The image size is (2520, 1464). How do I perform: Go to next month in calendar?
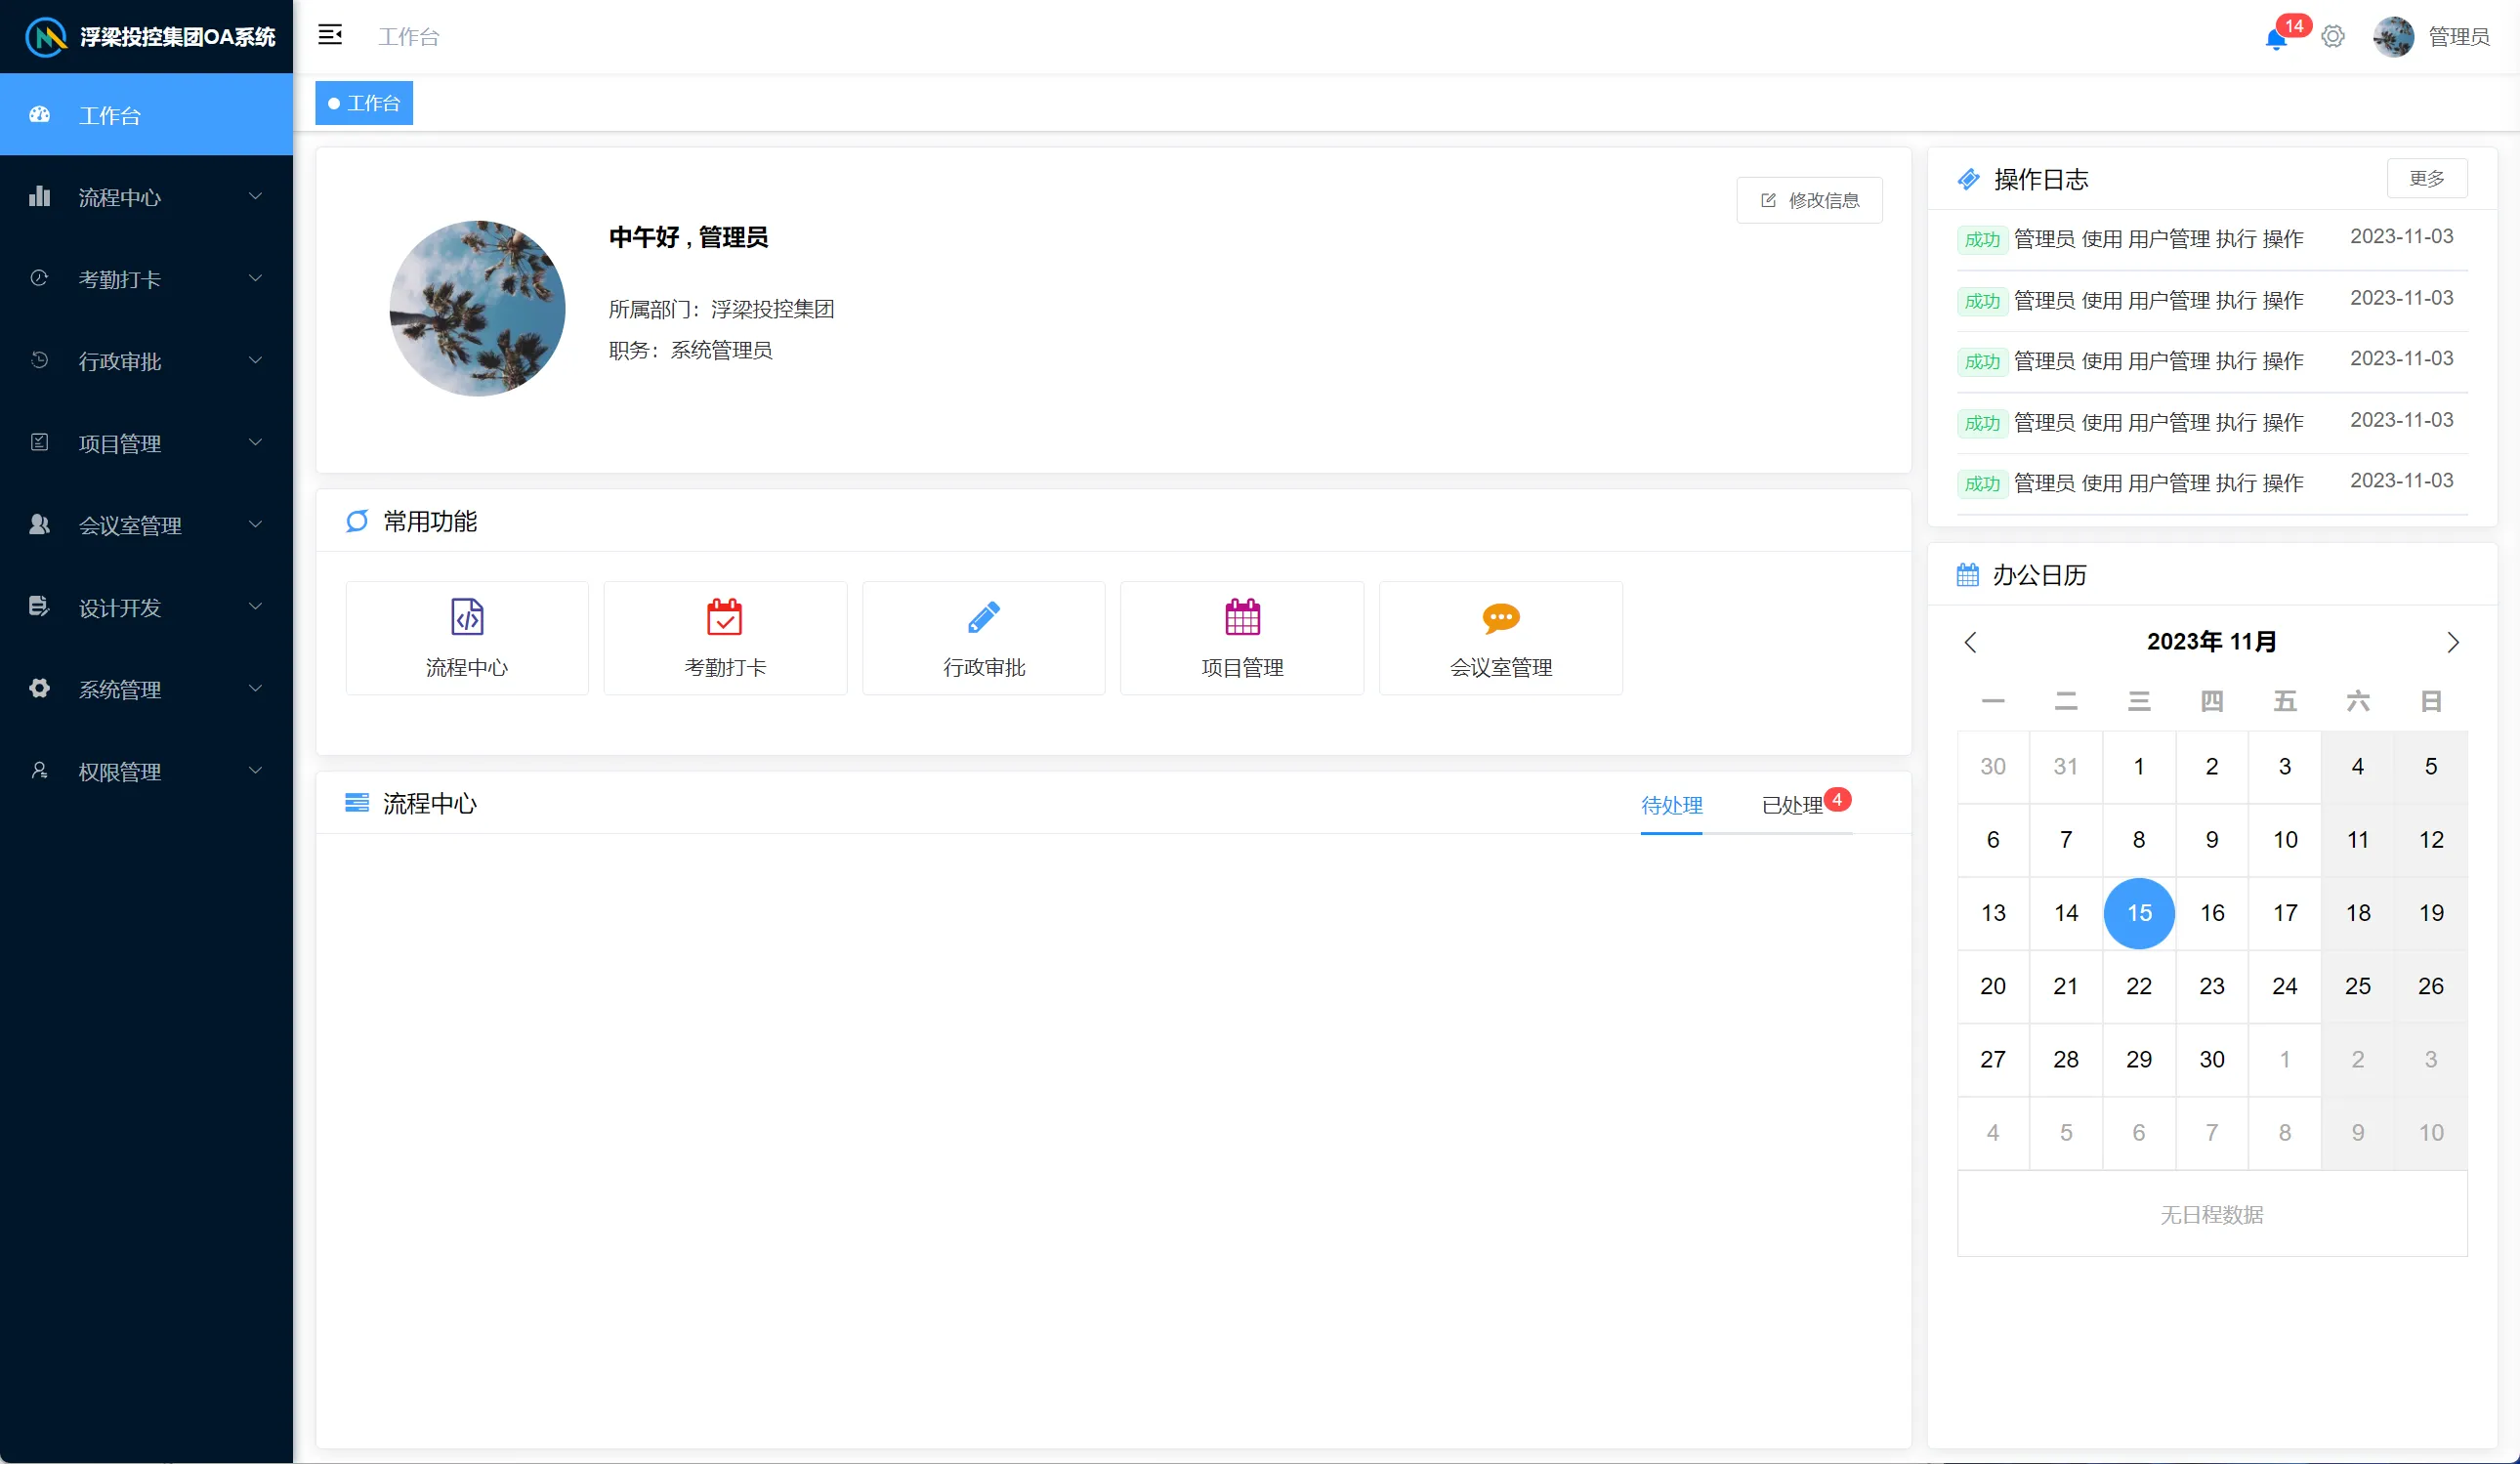point(2453,642)
